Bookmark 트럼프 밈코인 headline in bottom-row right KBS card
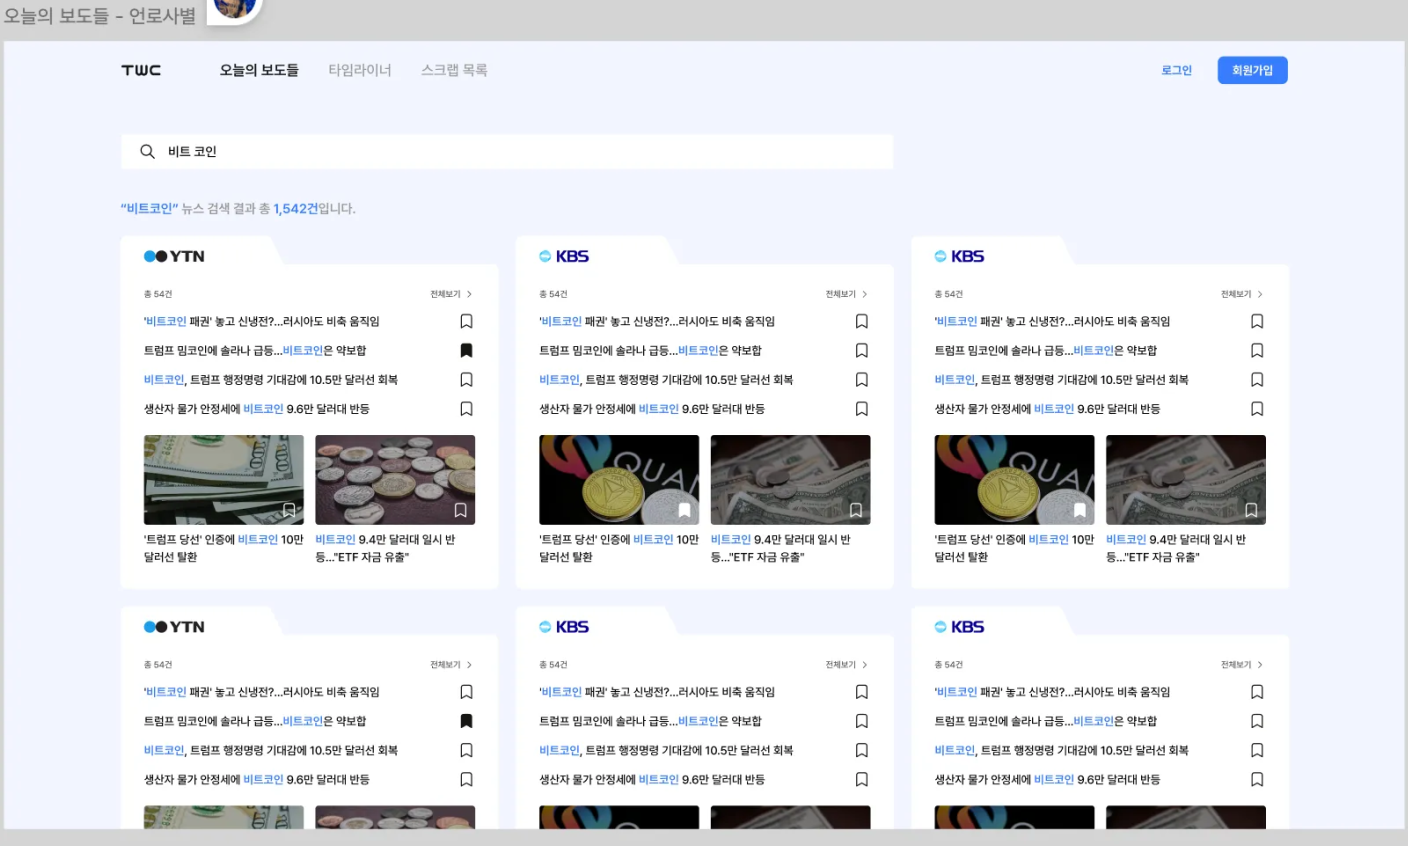 pyautogui.click(x=1257, y=721)
